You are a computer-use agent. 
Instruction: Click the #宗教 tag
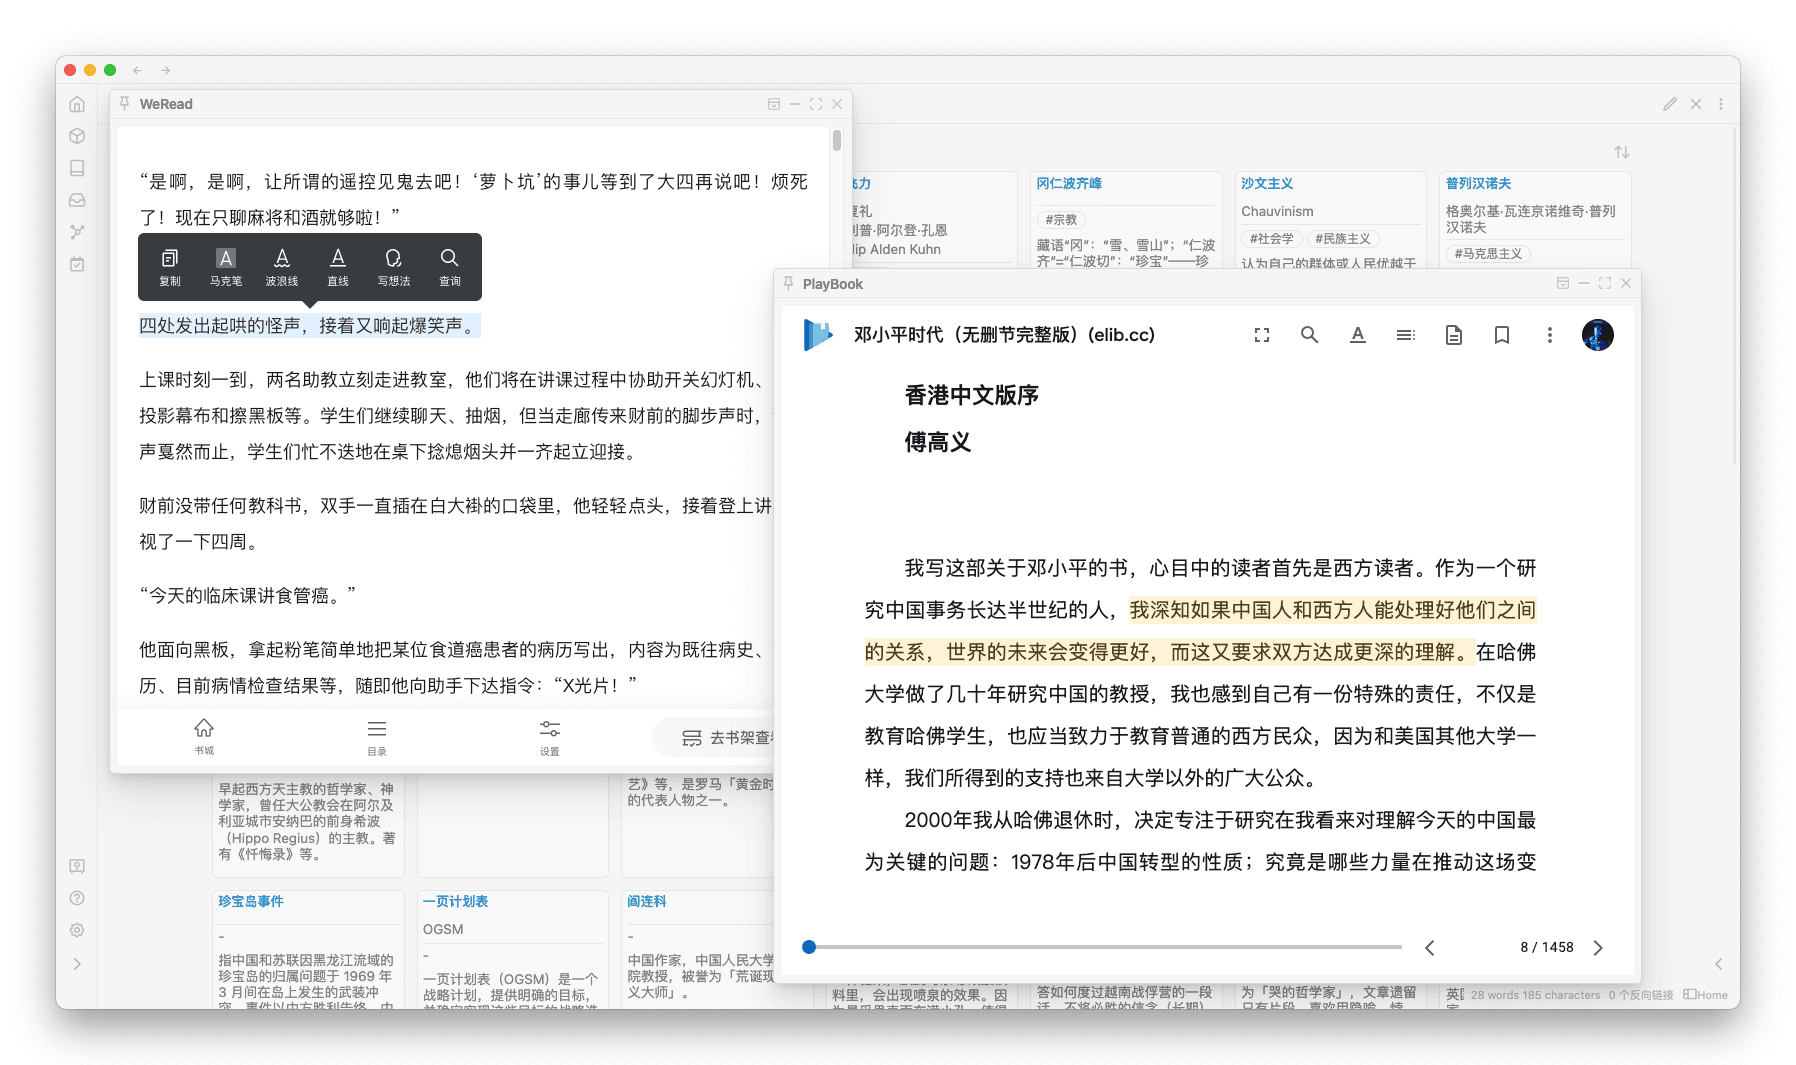tap(1061, 219)
